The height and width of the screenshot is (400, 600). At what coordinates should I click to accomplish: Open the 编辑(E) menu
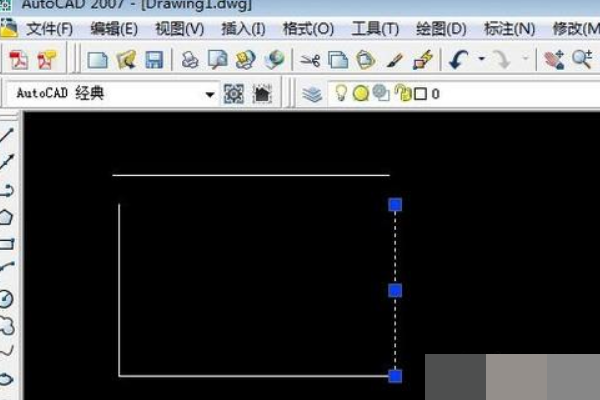114,29
